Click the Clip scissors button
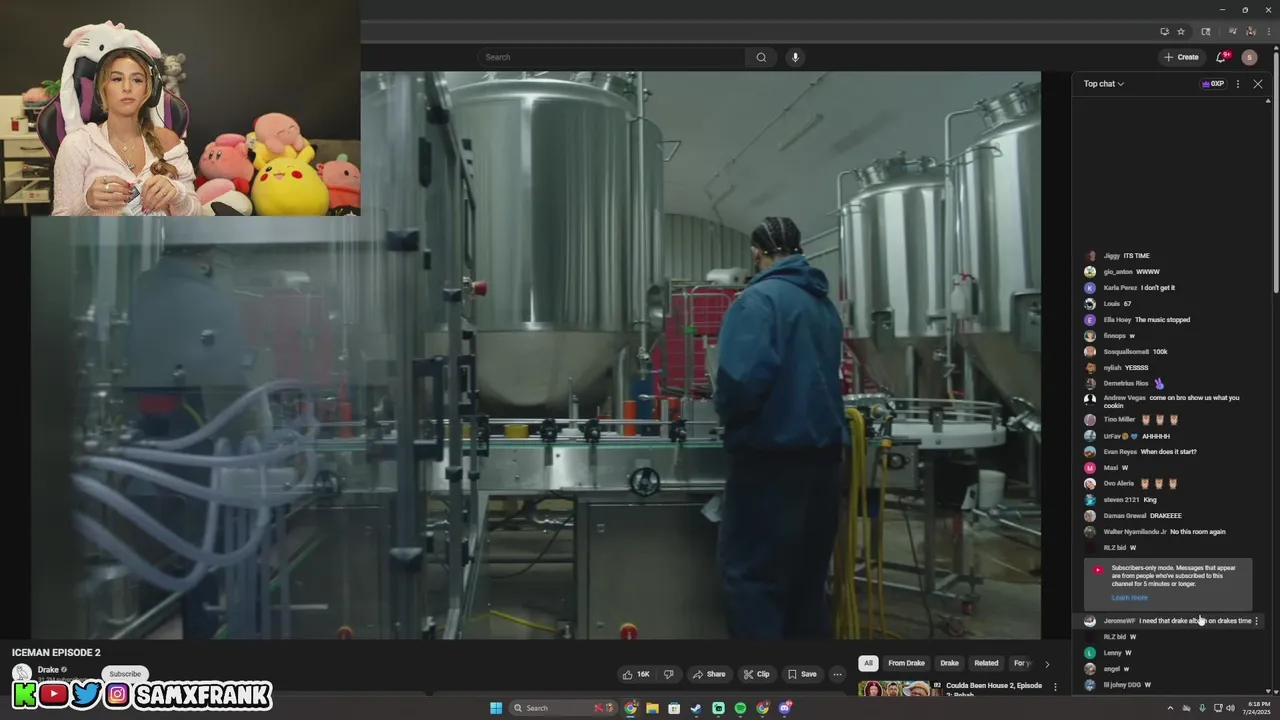This screenshot has height=720, width=1280. [756, 674]
